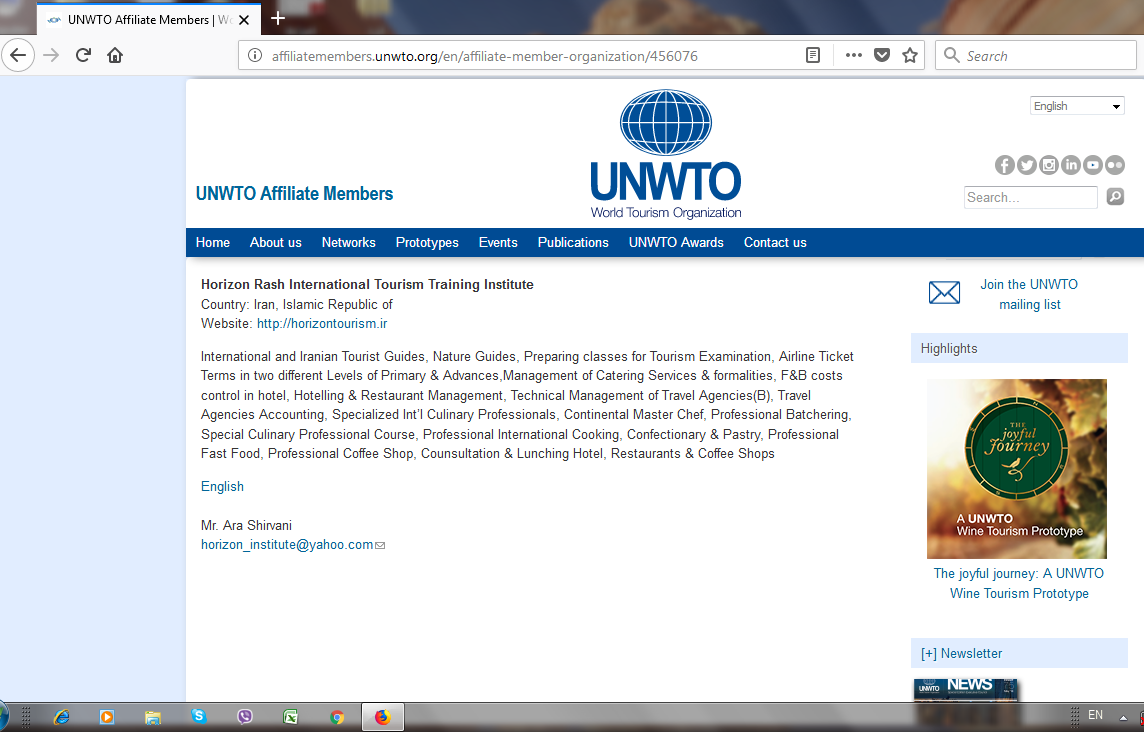Click the browser address bar URL
The height and width of the screenshot is (733, 1144).
tap(484, 56)
